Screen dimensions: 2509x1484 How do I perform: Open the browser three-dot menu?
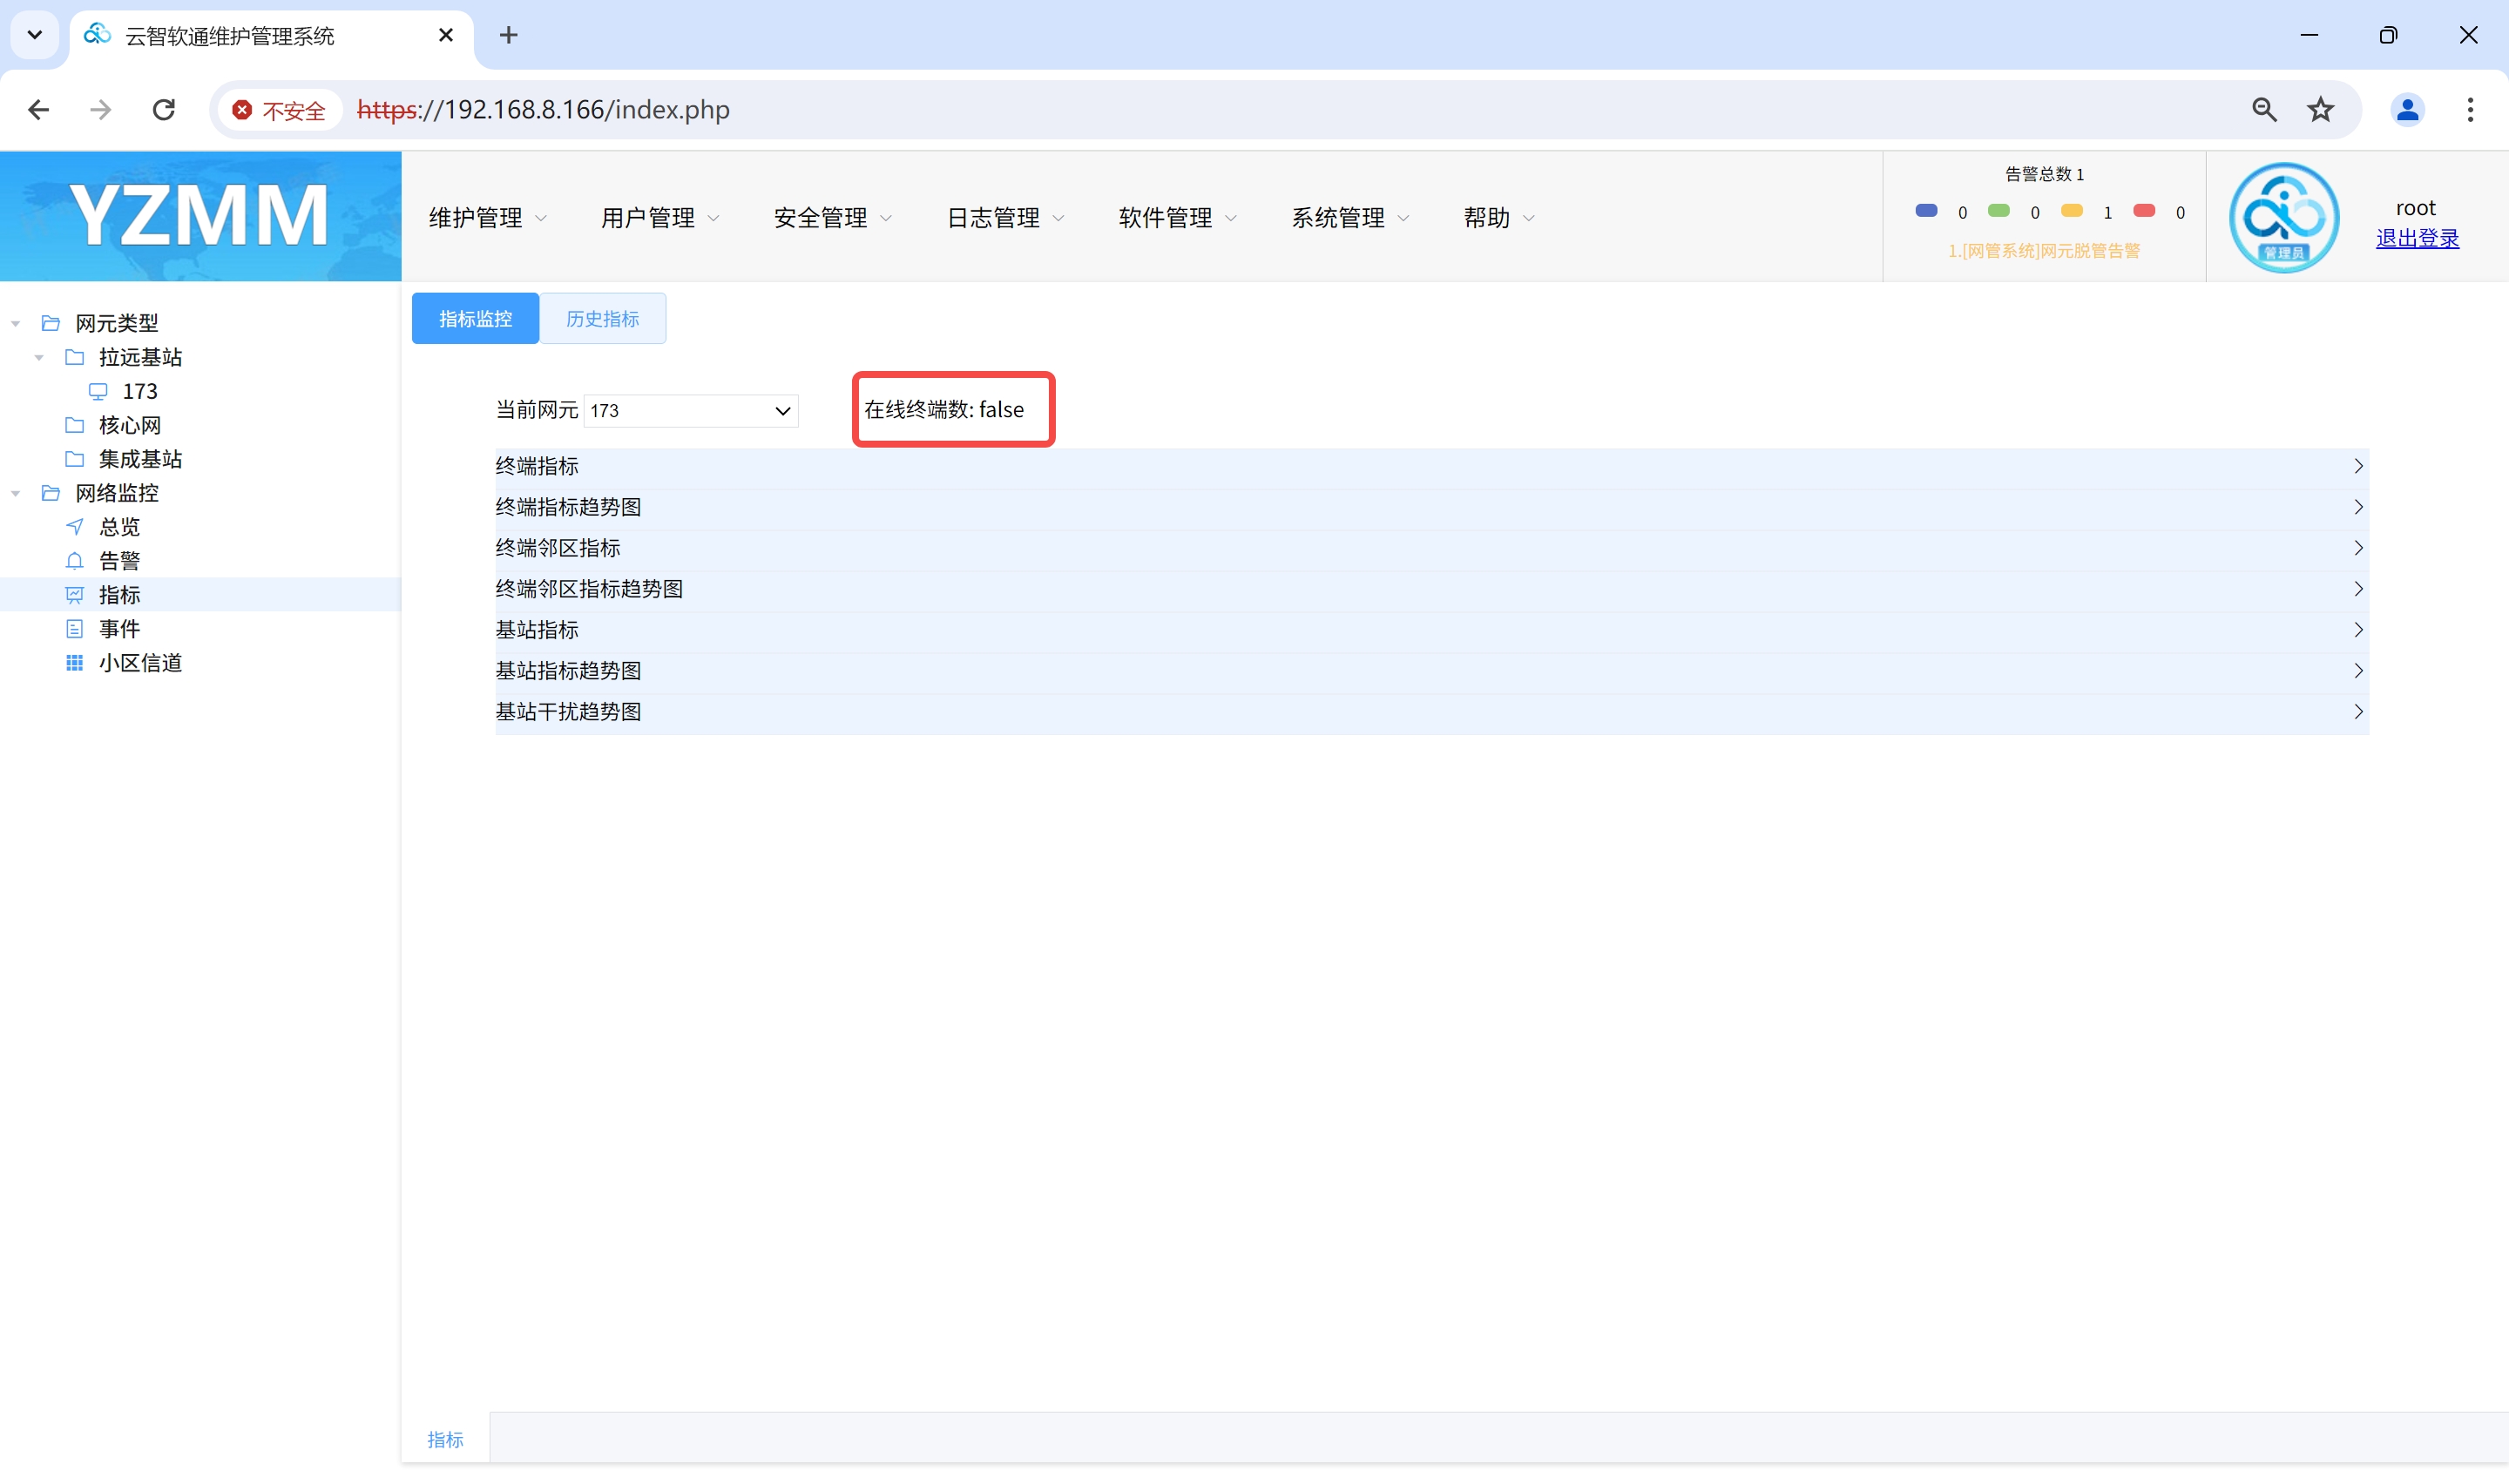[2470, 109]
